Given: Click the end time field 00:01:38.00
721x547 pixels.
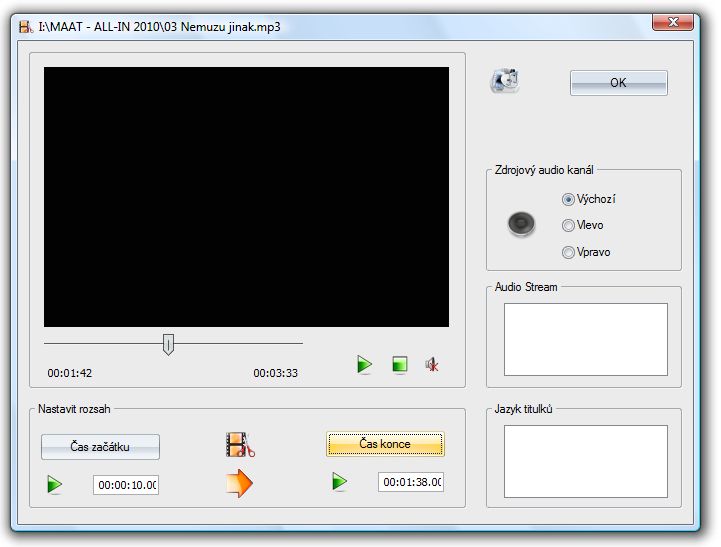Looking at the screenshot, I should pos(411,482).
